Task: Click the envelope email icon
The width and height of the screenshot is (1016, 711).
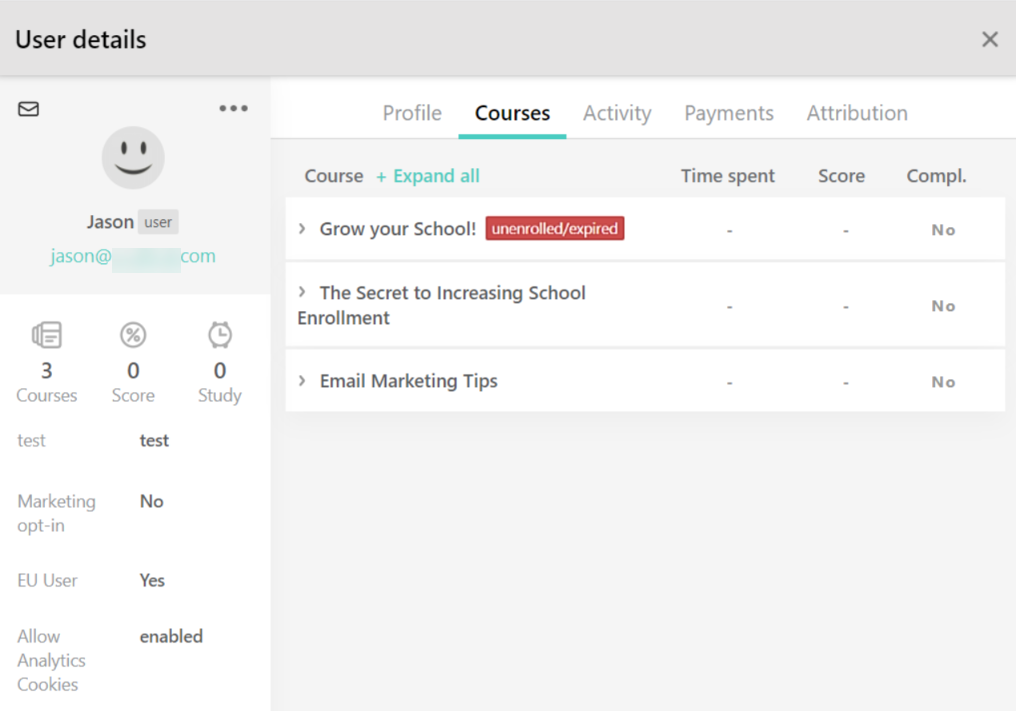Action: coord(28,109)
